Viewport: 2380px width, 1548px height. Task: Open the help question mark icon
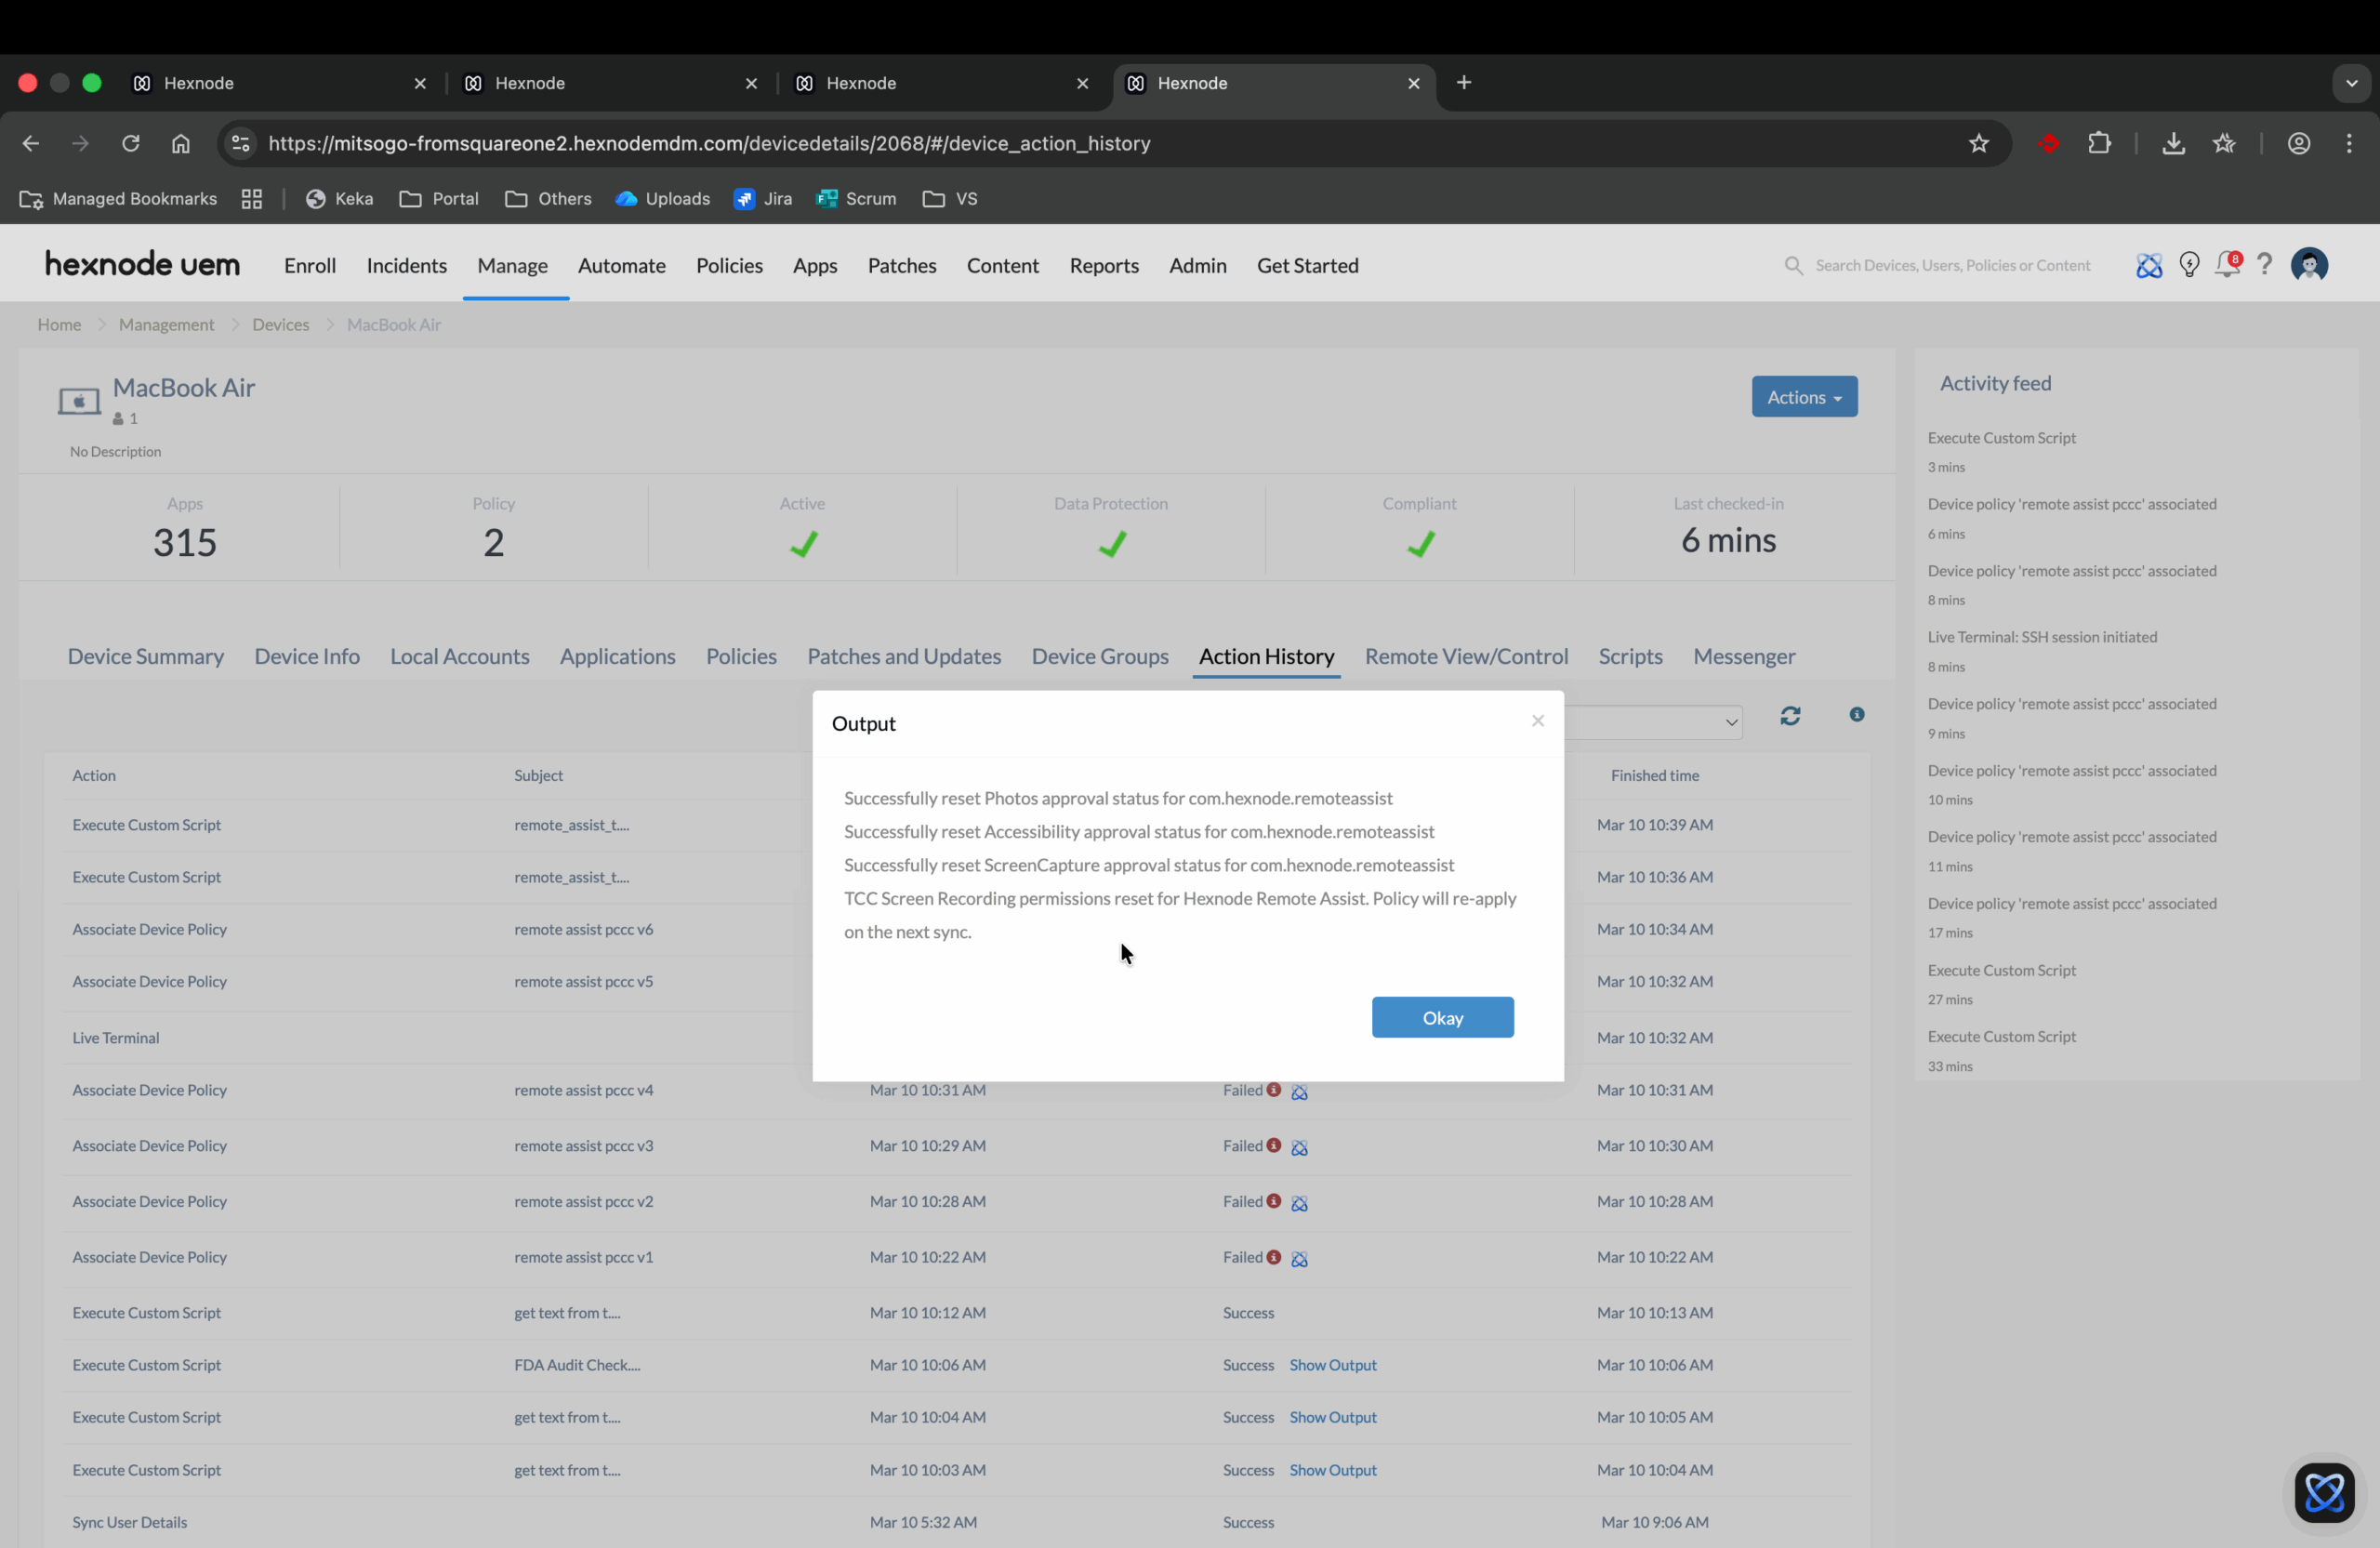[2264, 264]
